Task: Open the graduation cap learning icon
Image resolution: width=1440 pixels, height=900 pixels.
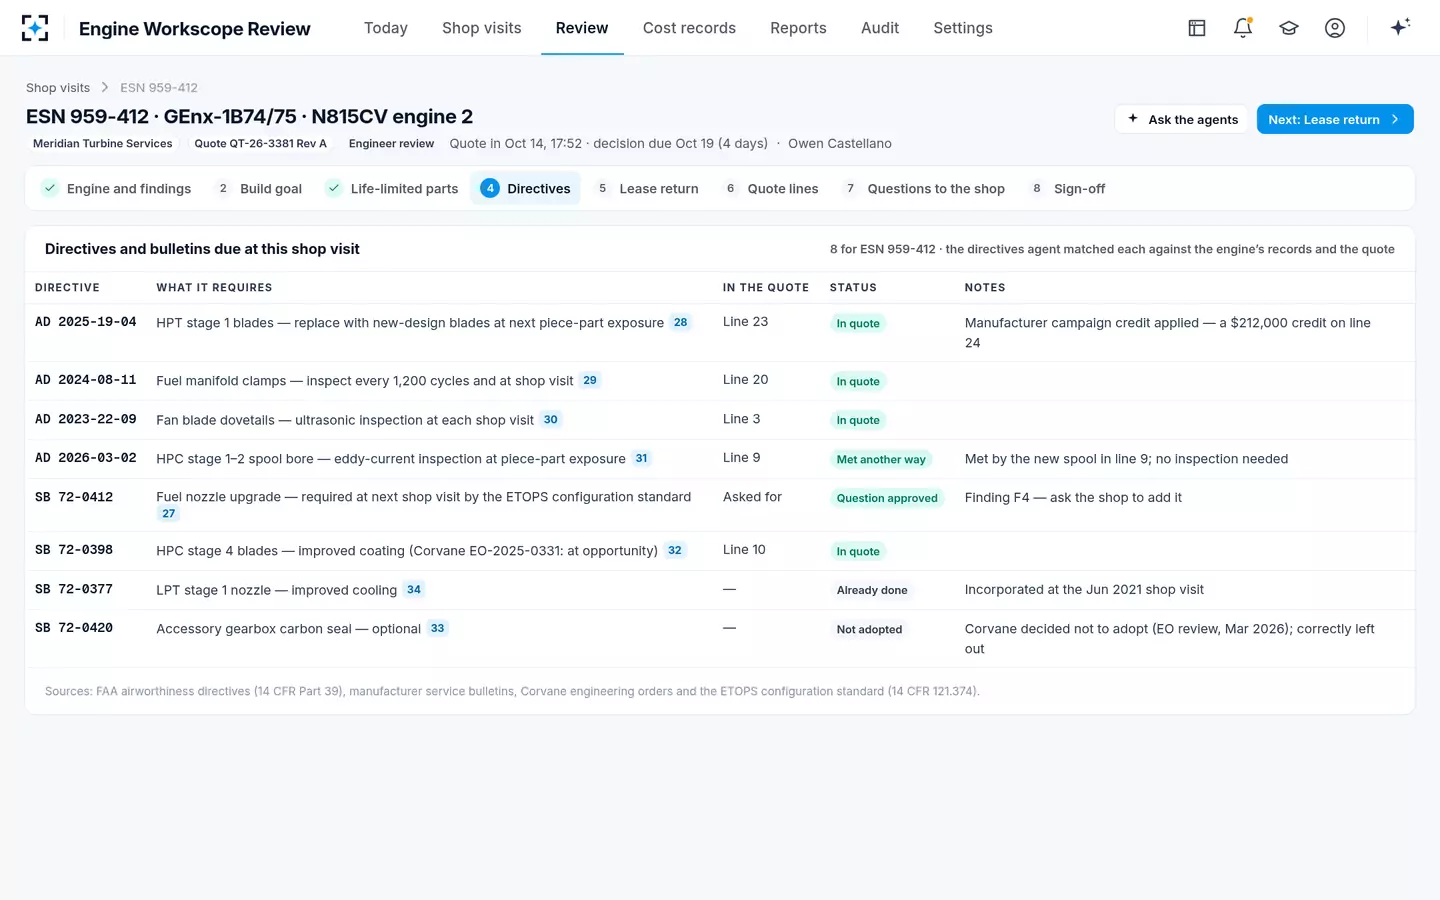Action: pos(1289,28)
